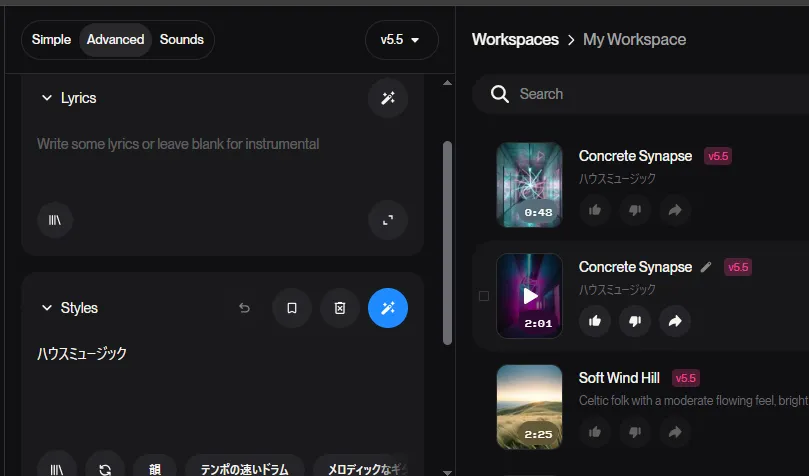Tick the checkbox beside the 2:01 track
Screen dimensions: 809x476
click(484, 296)
